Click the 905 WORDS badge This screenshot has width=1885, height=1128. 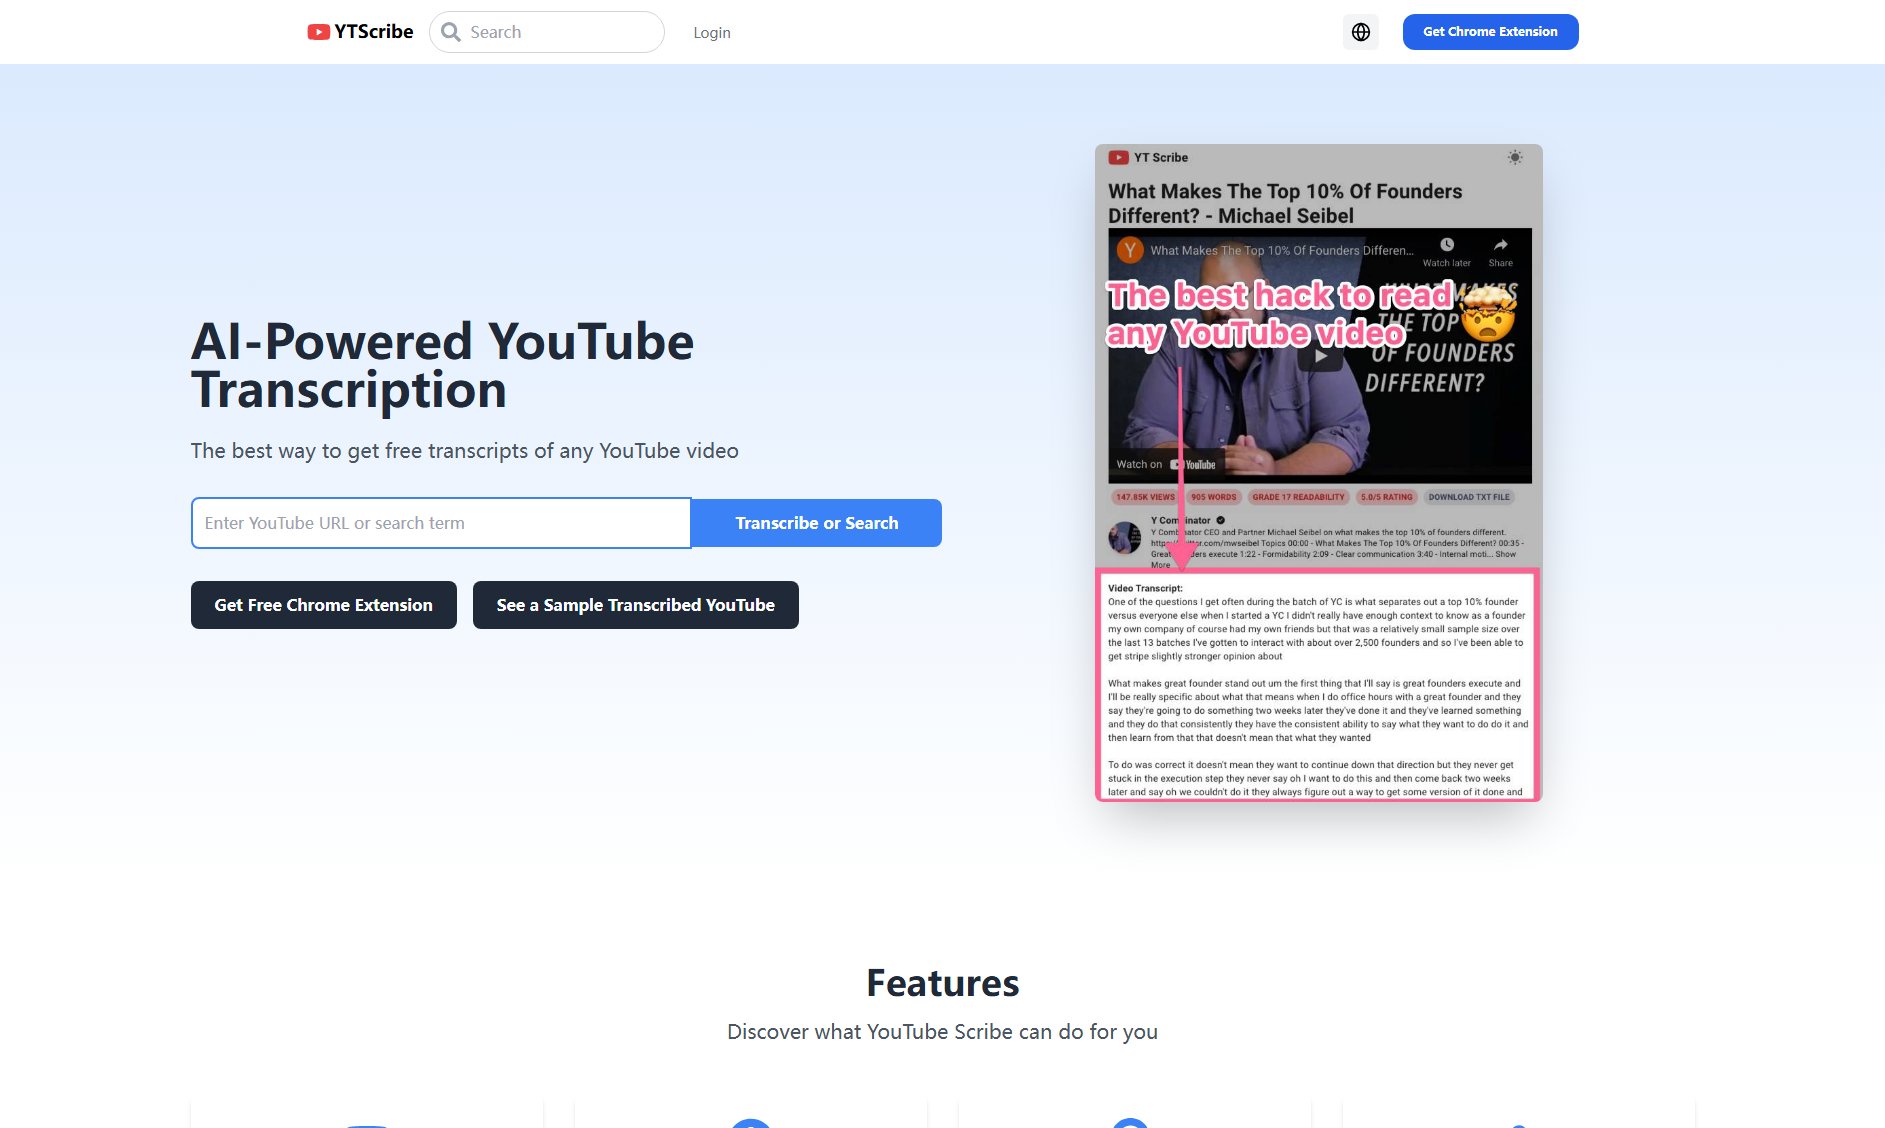1213,496
